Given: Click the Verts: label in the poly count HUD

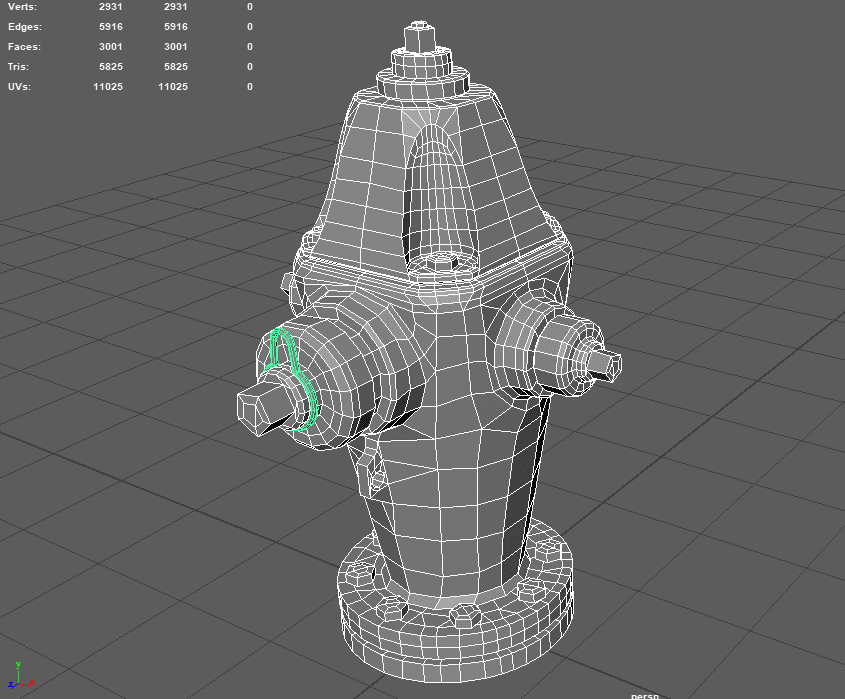Looking at the screenshot, I should pos(22,7).
